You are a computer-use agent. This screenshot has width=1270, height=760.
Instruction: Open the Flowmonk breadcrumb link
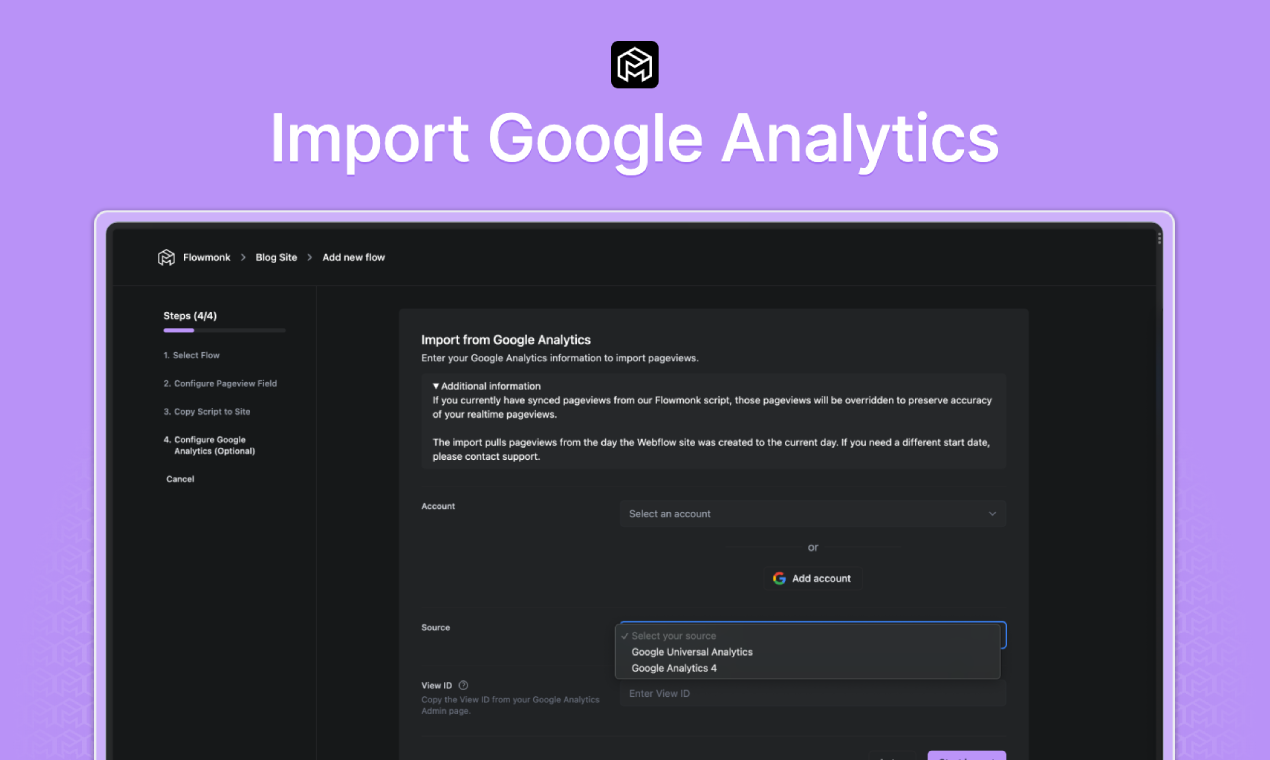(206, 258)
